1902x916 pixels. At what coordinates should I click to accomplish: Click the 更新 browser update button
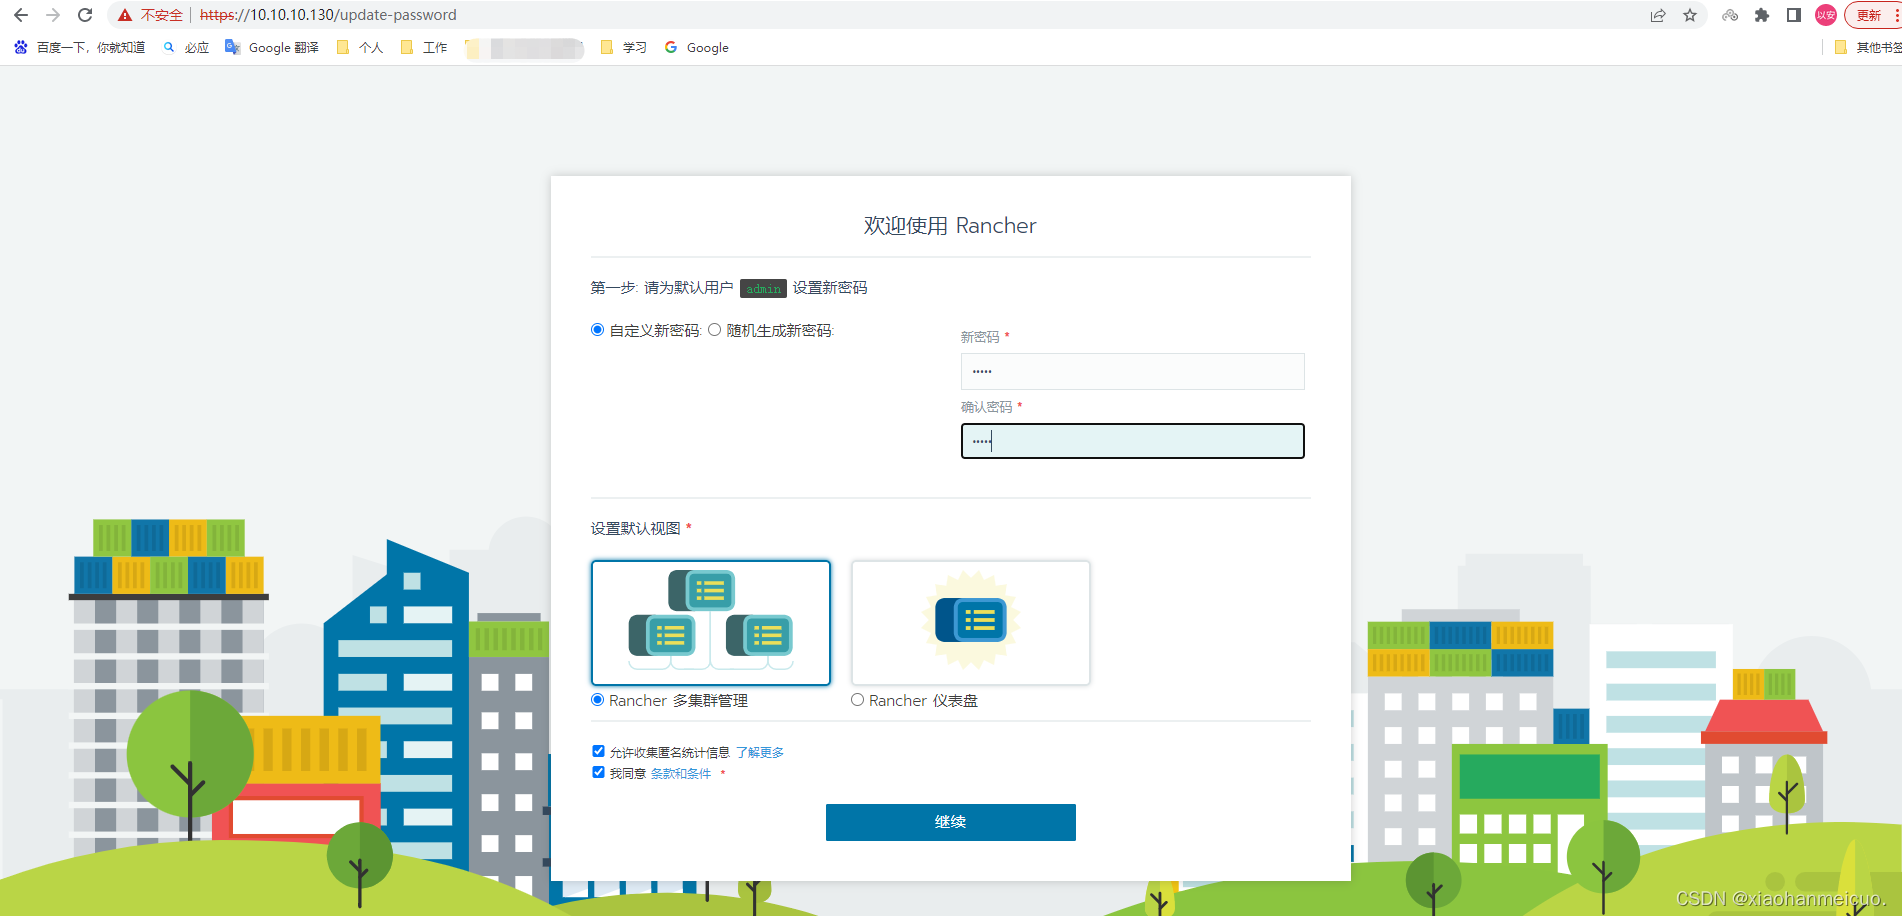pyautogui.click(x=1868, y=15)
